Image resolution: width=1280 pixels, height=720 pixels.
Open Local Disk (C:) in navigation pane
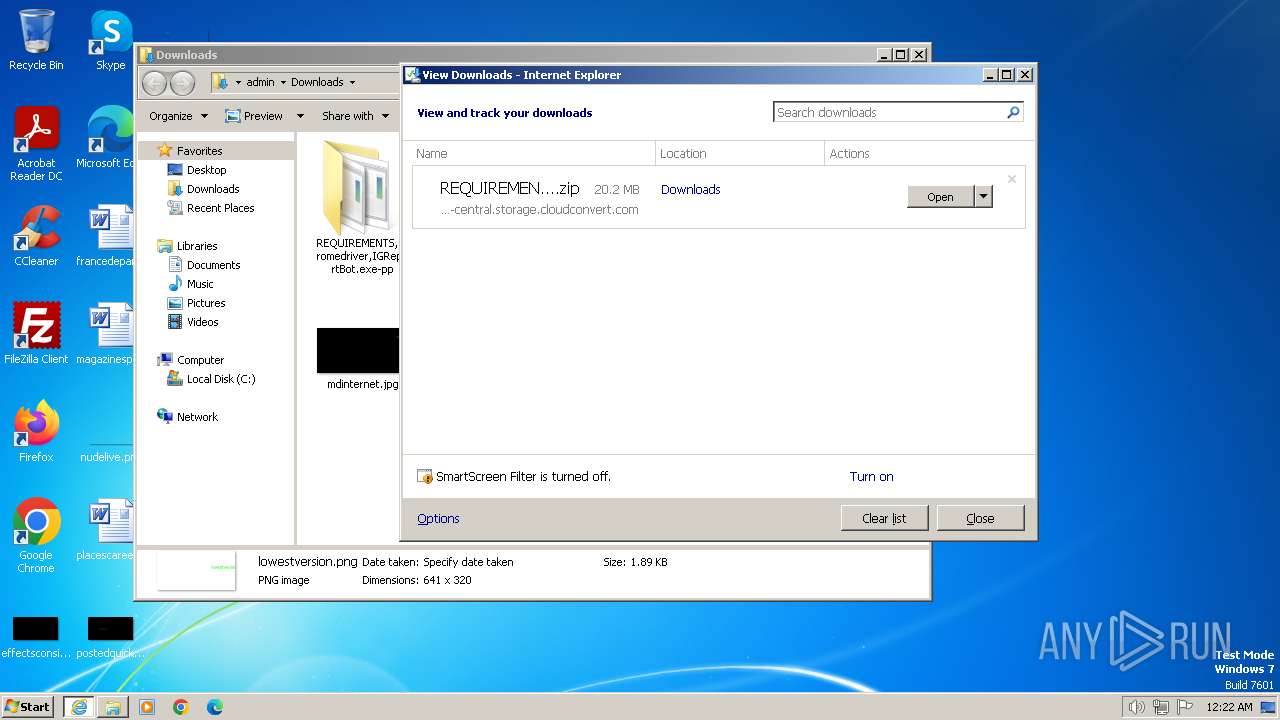tap(220, 379)
